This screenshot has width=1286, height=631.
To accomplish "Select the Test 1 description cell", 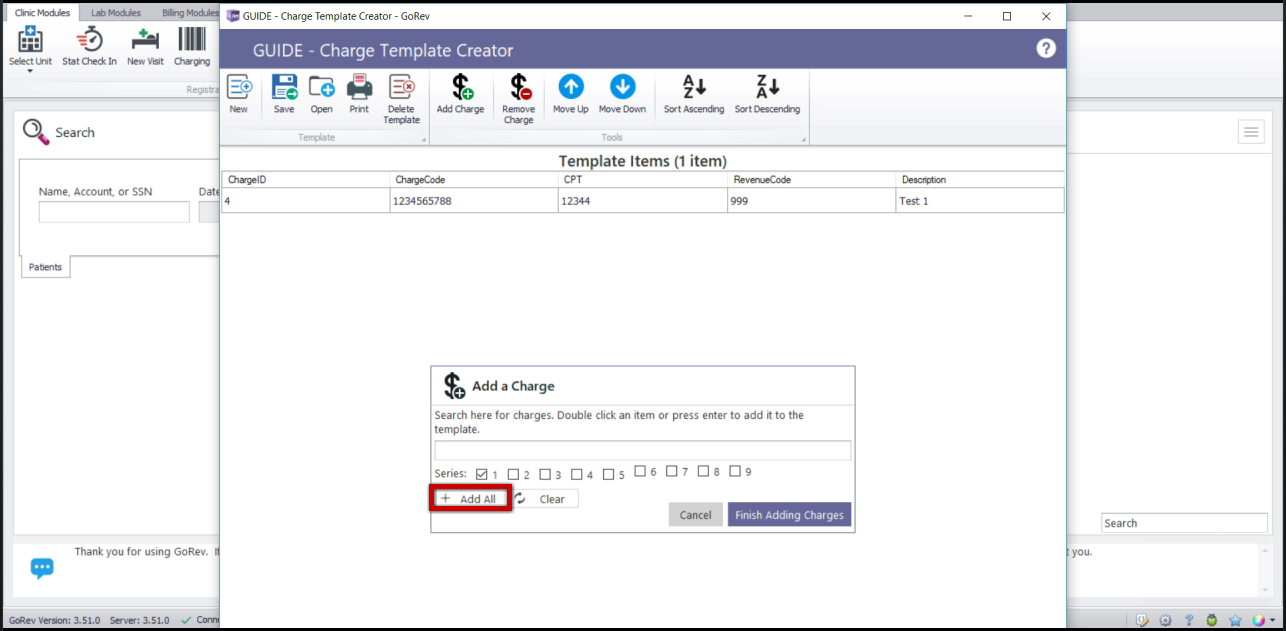I will pyautogui.click(x=980, y=201).
